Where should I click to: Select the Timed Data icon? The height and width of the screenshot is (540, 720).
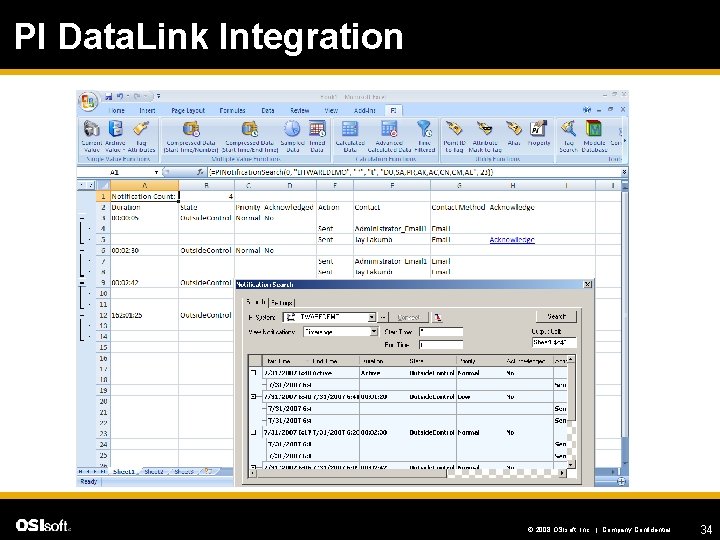click(317, 129)
